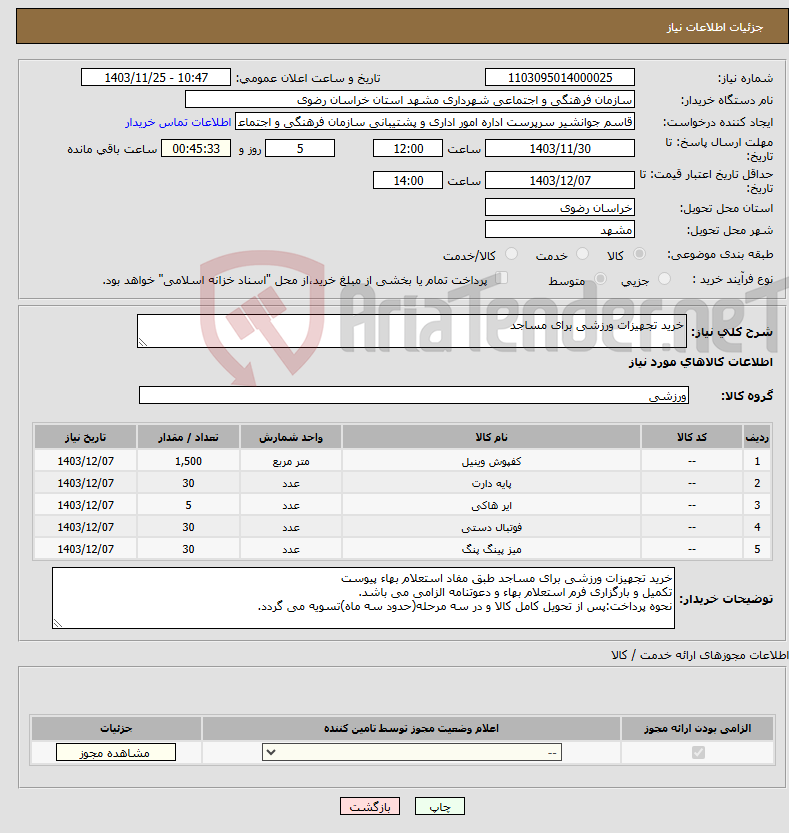Select the کالا radio button

(x=639, y=254)
